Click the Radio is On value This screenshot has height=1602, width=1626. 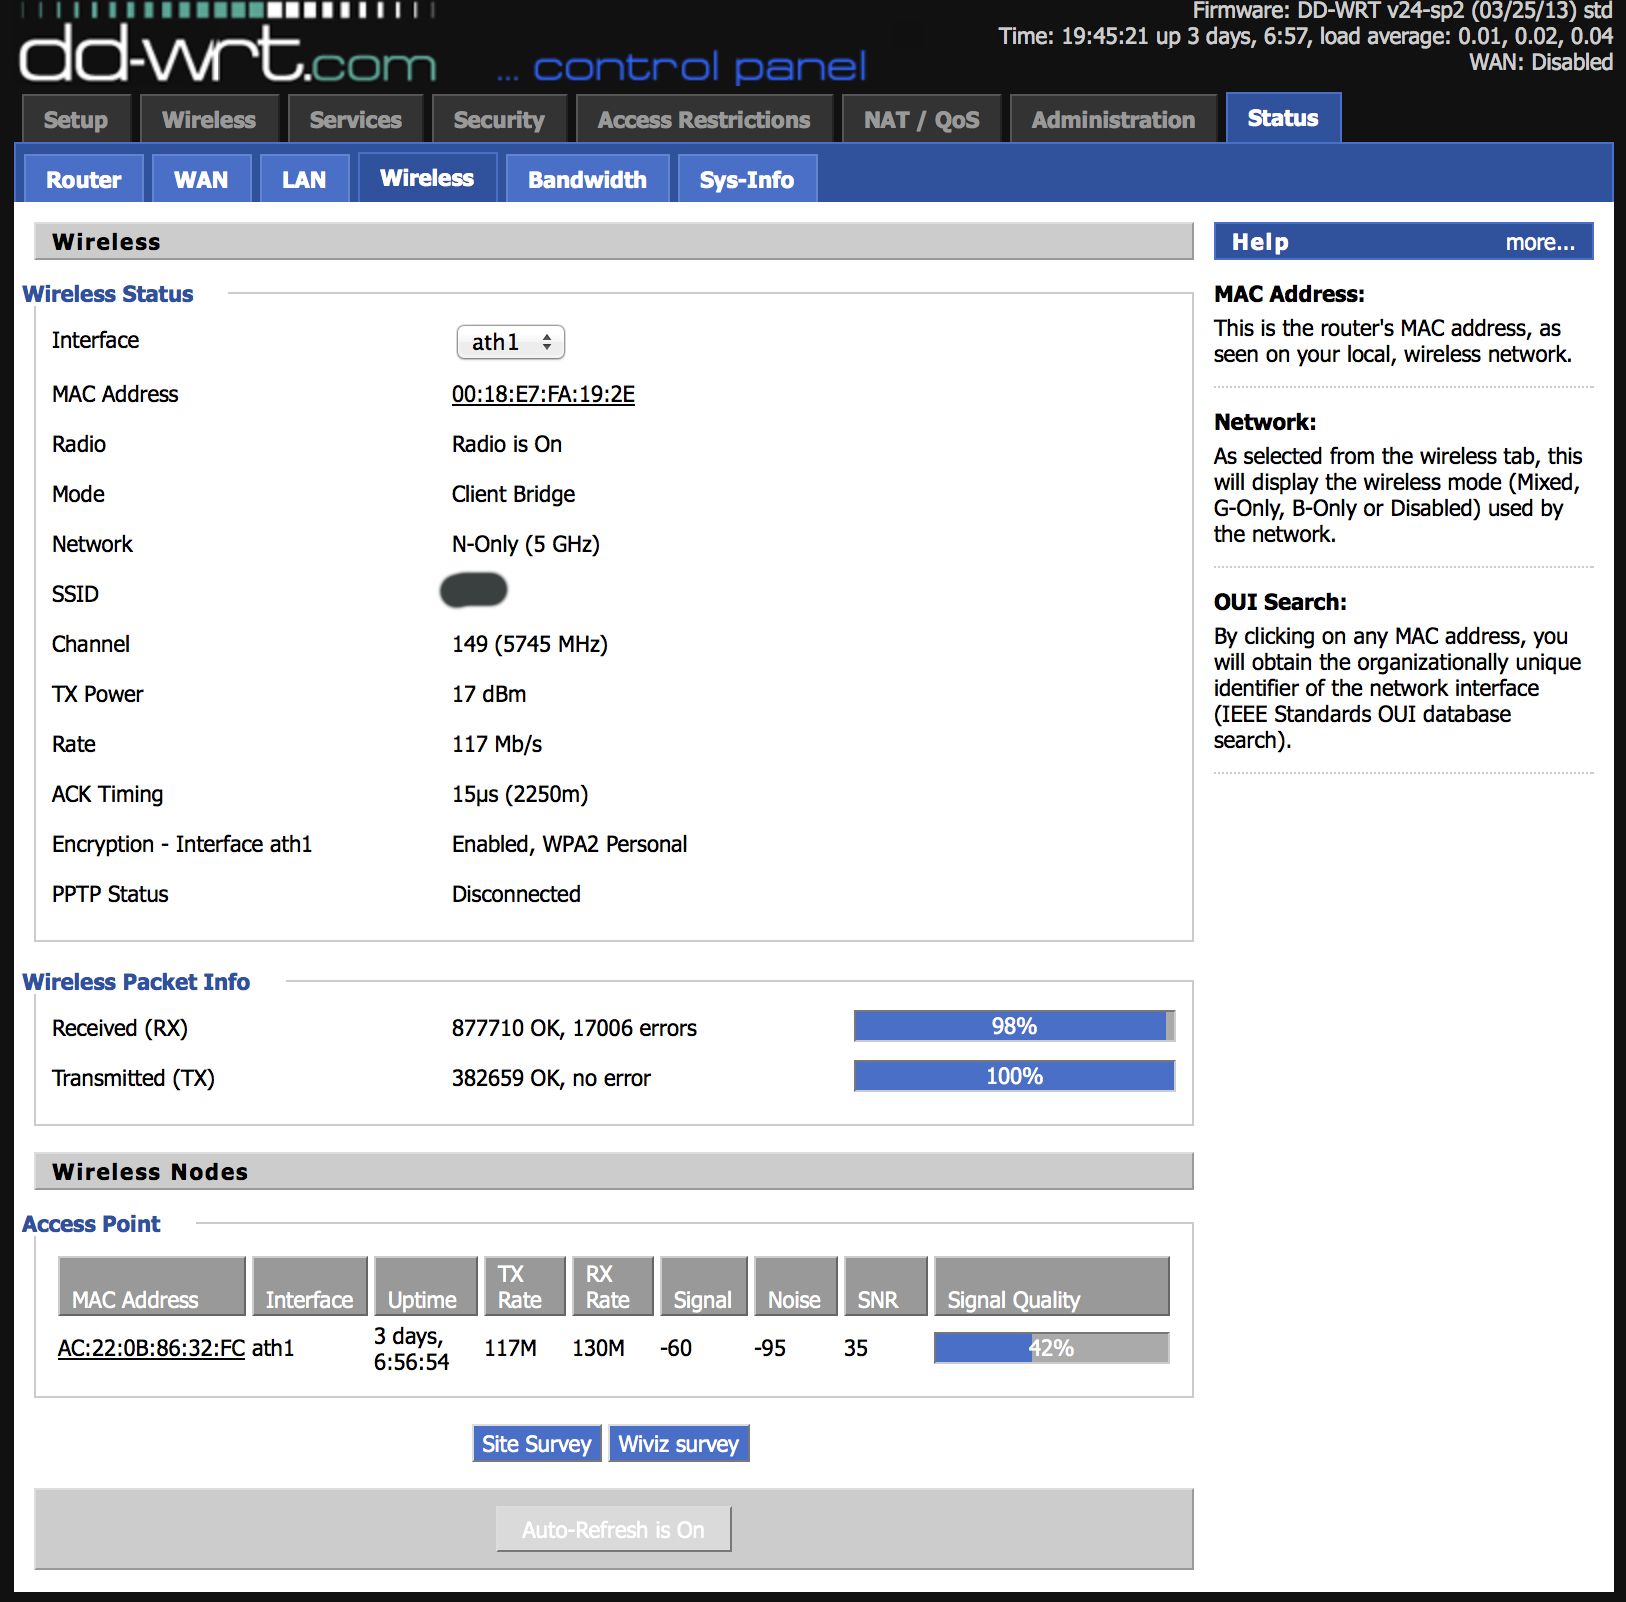pos(507,444)
